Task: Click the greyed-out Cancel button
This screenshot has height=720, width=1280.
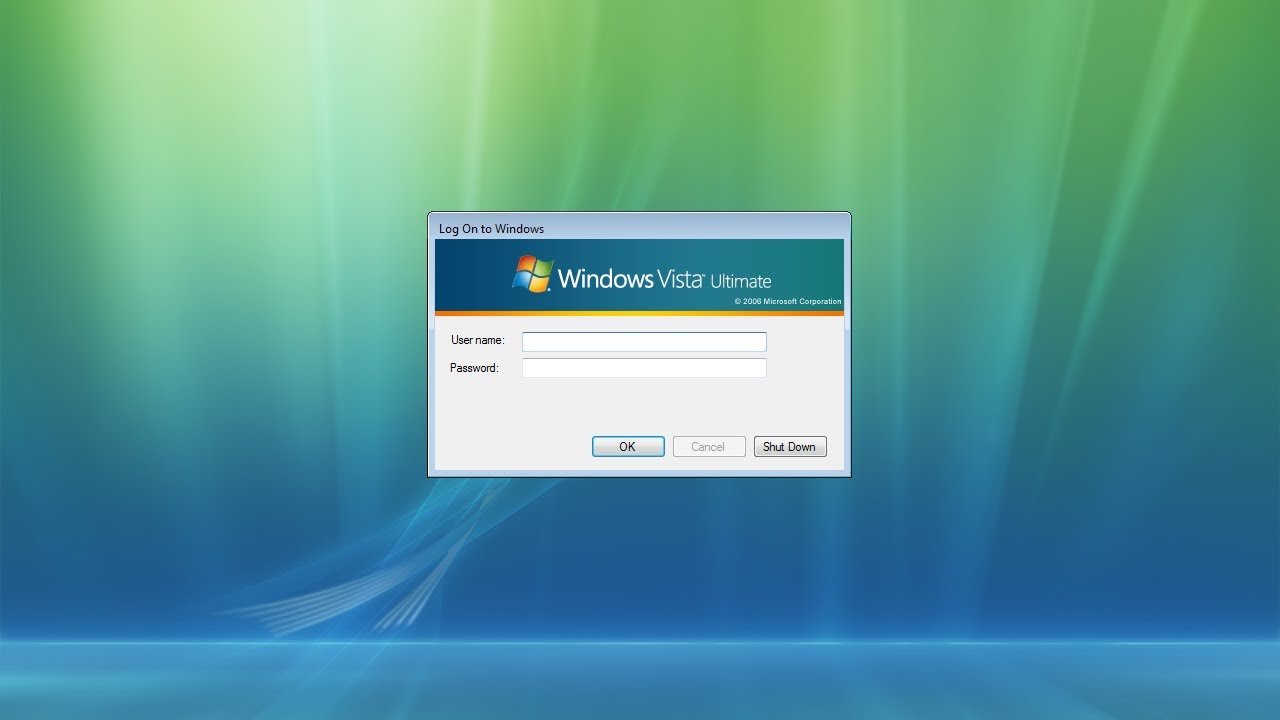Action: click(709, 447)
